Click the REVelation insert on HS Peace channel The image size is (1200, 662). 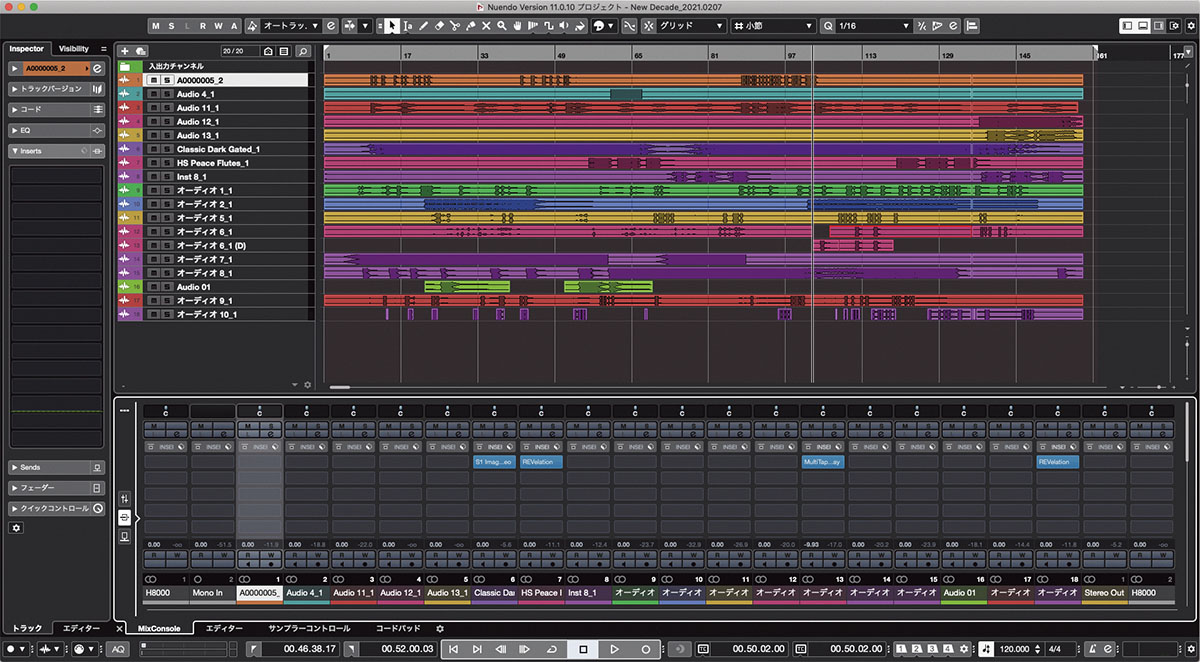(541, 462)
